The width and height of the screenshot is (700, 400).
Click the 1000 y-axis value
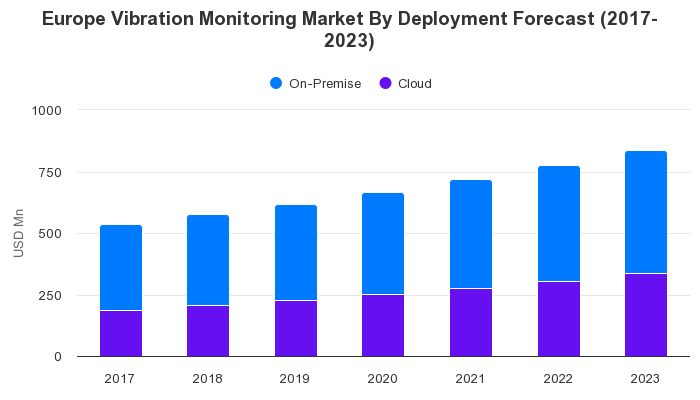pyautogui.click(x=46, y=110)
